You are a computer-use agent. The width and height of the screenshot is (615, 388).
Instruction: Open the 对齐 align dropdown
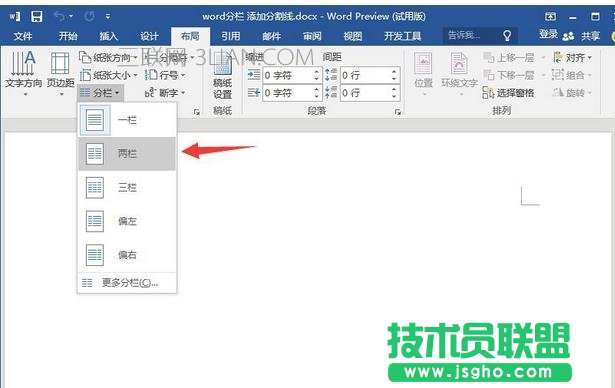pyautogui.click(x=572, y=58)
